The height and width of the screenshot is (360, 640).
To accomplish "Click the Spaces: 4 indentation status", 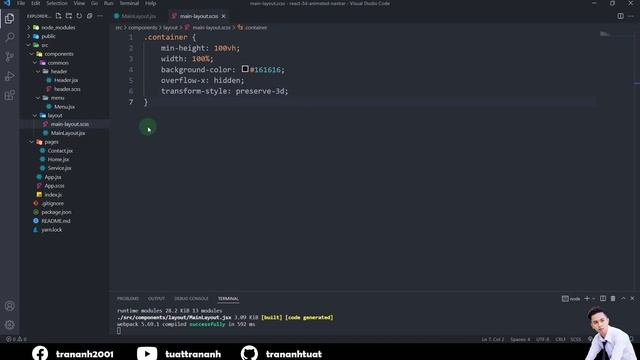I will [520, 339].
